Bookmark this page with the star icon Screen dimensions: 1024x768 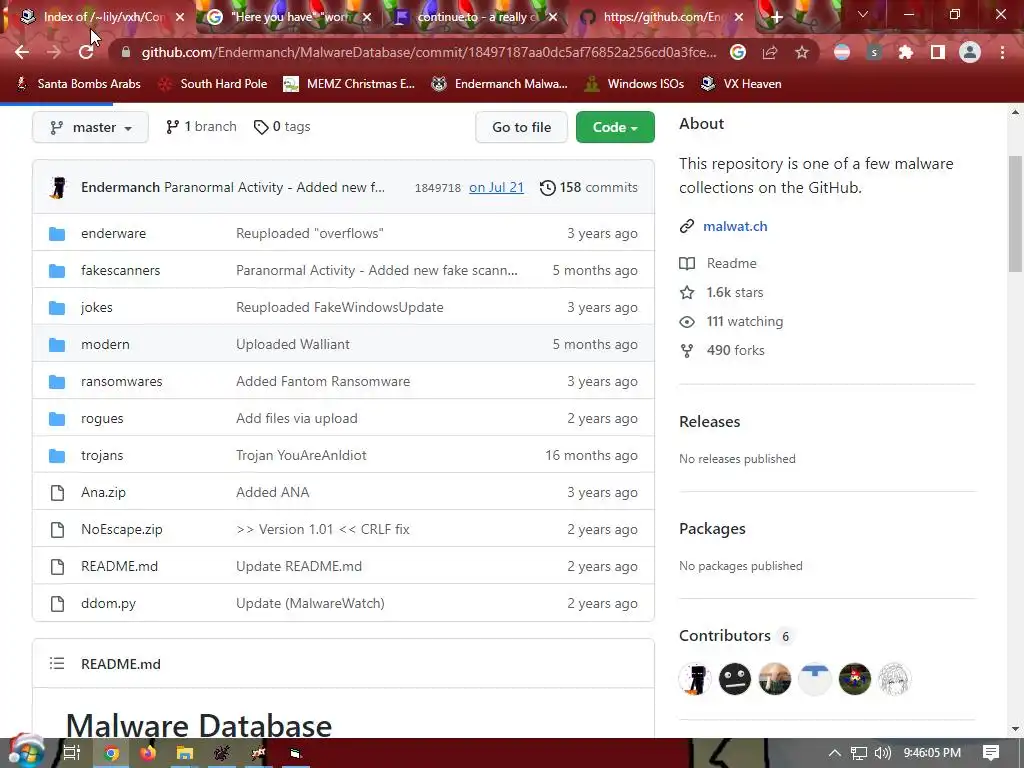802,52
